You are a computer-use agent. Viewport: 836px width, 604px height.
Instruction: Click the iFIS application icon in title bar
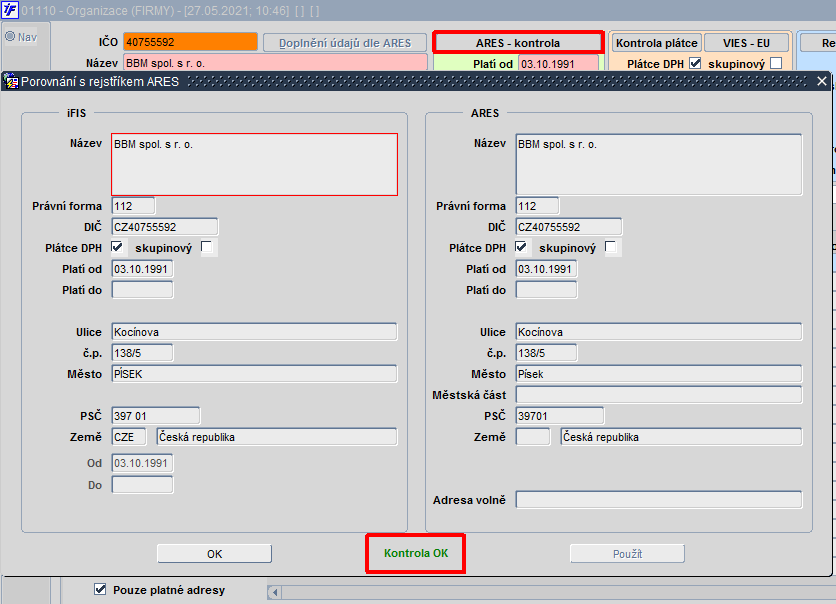coord(10,10)
